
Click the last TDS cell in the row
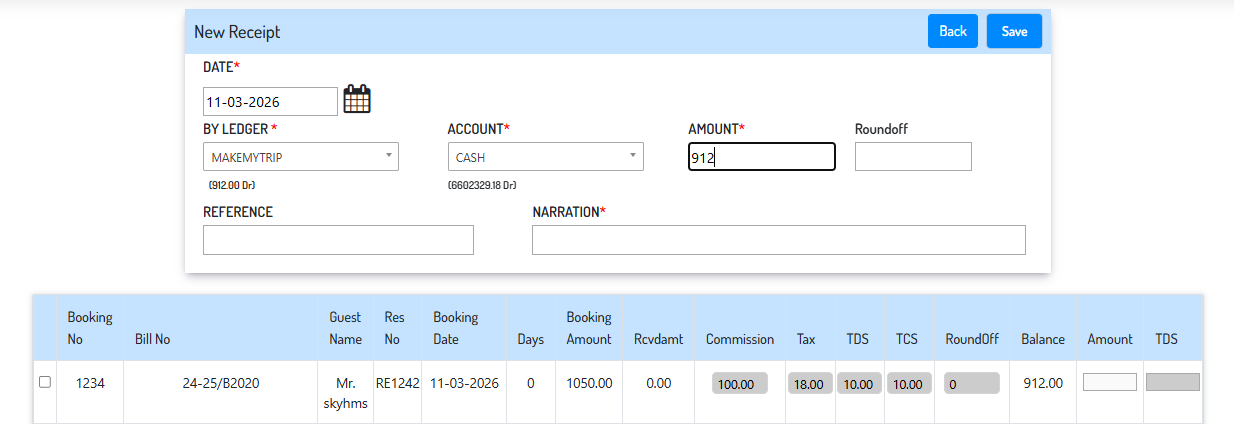(x=1172, y=382)
